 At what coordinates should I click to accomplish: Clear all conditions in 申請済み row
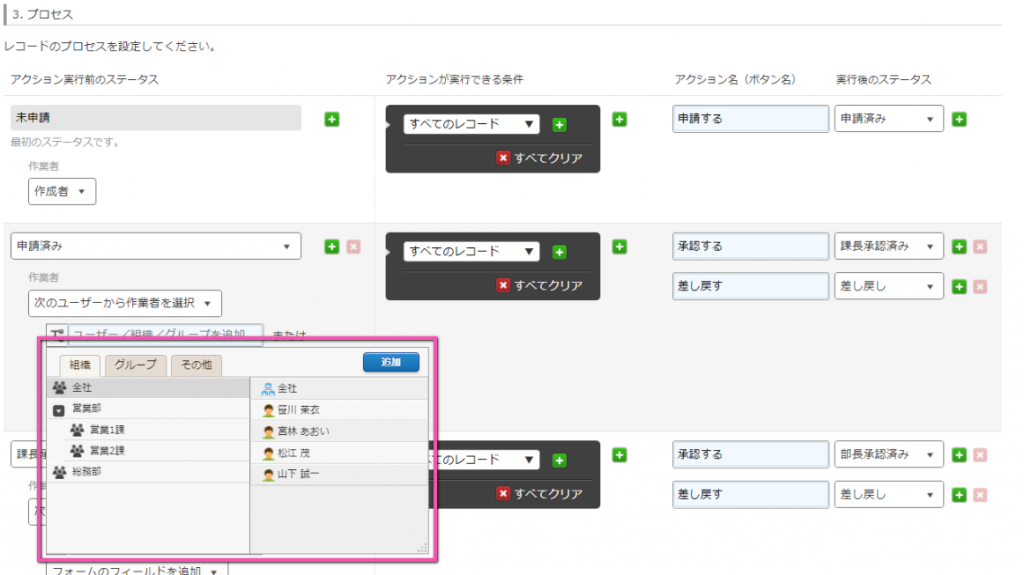tap(539, 286)
